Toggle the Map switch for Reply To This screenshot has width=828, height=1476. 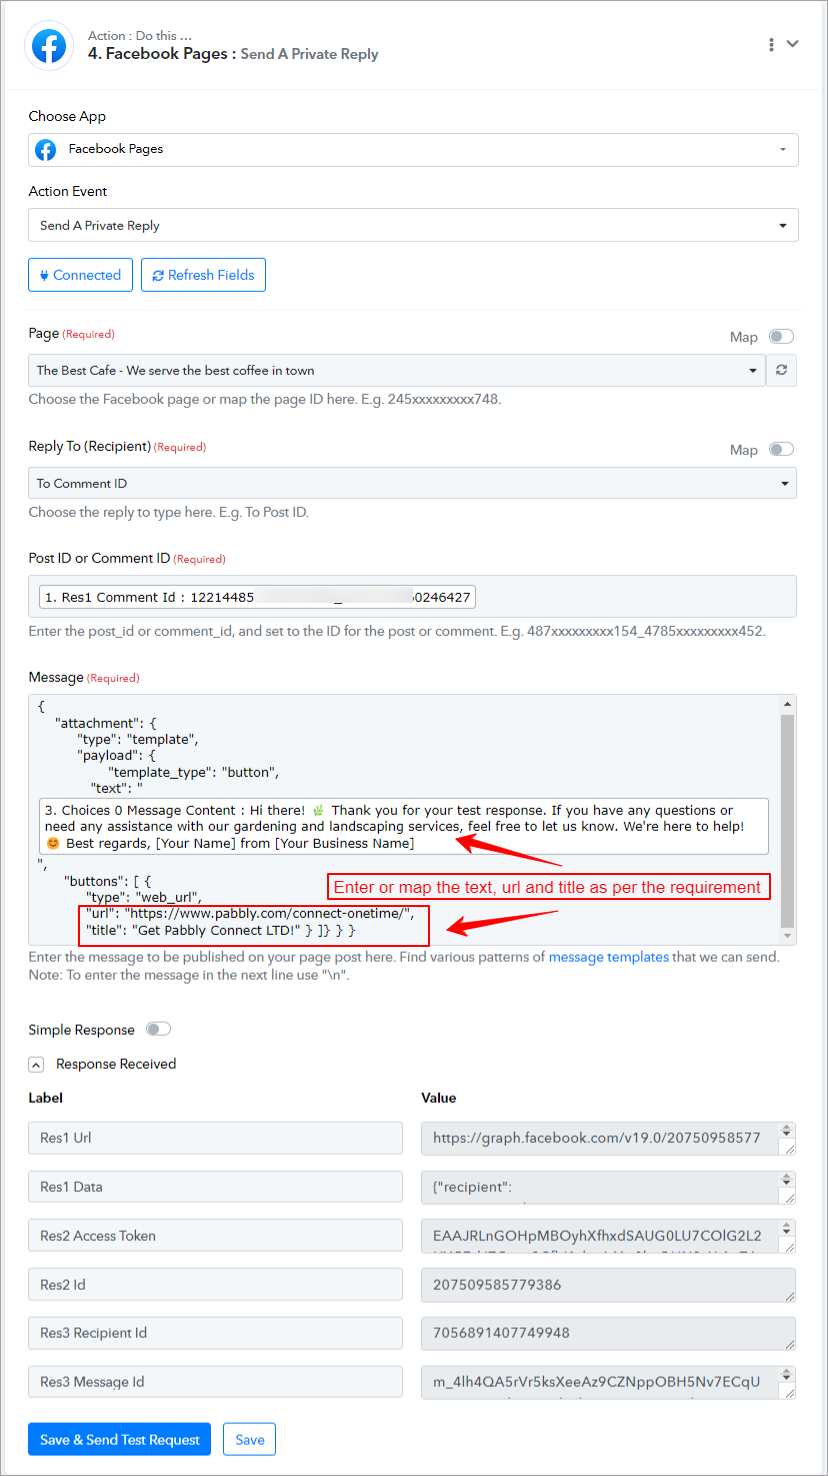click(782, 450)
